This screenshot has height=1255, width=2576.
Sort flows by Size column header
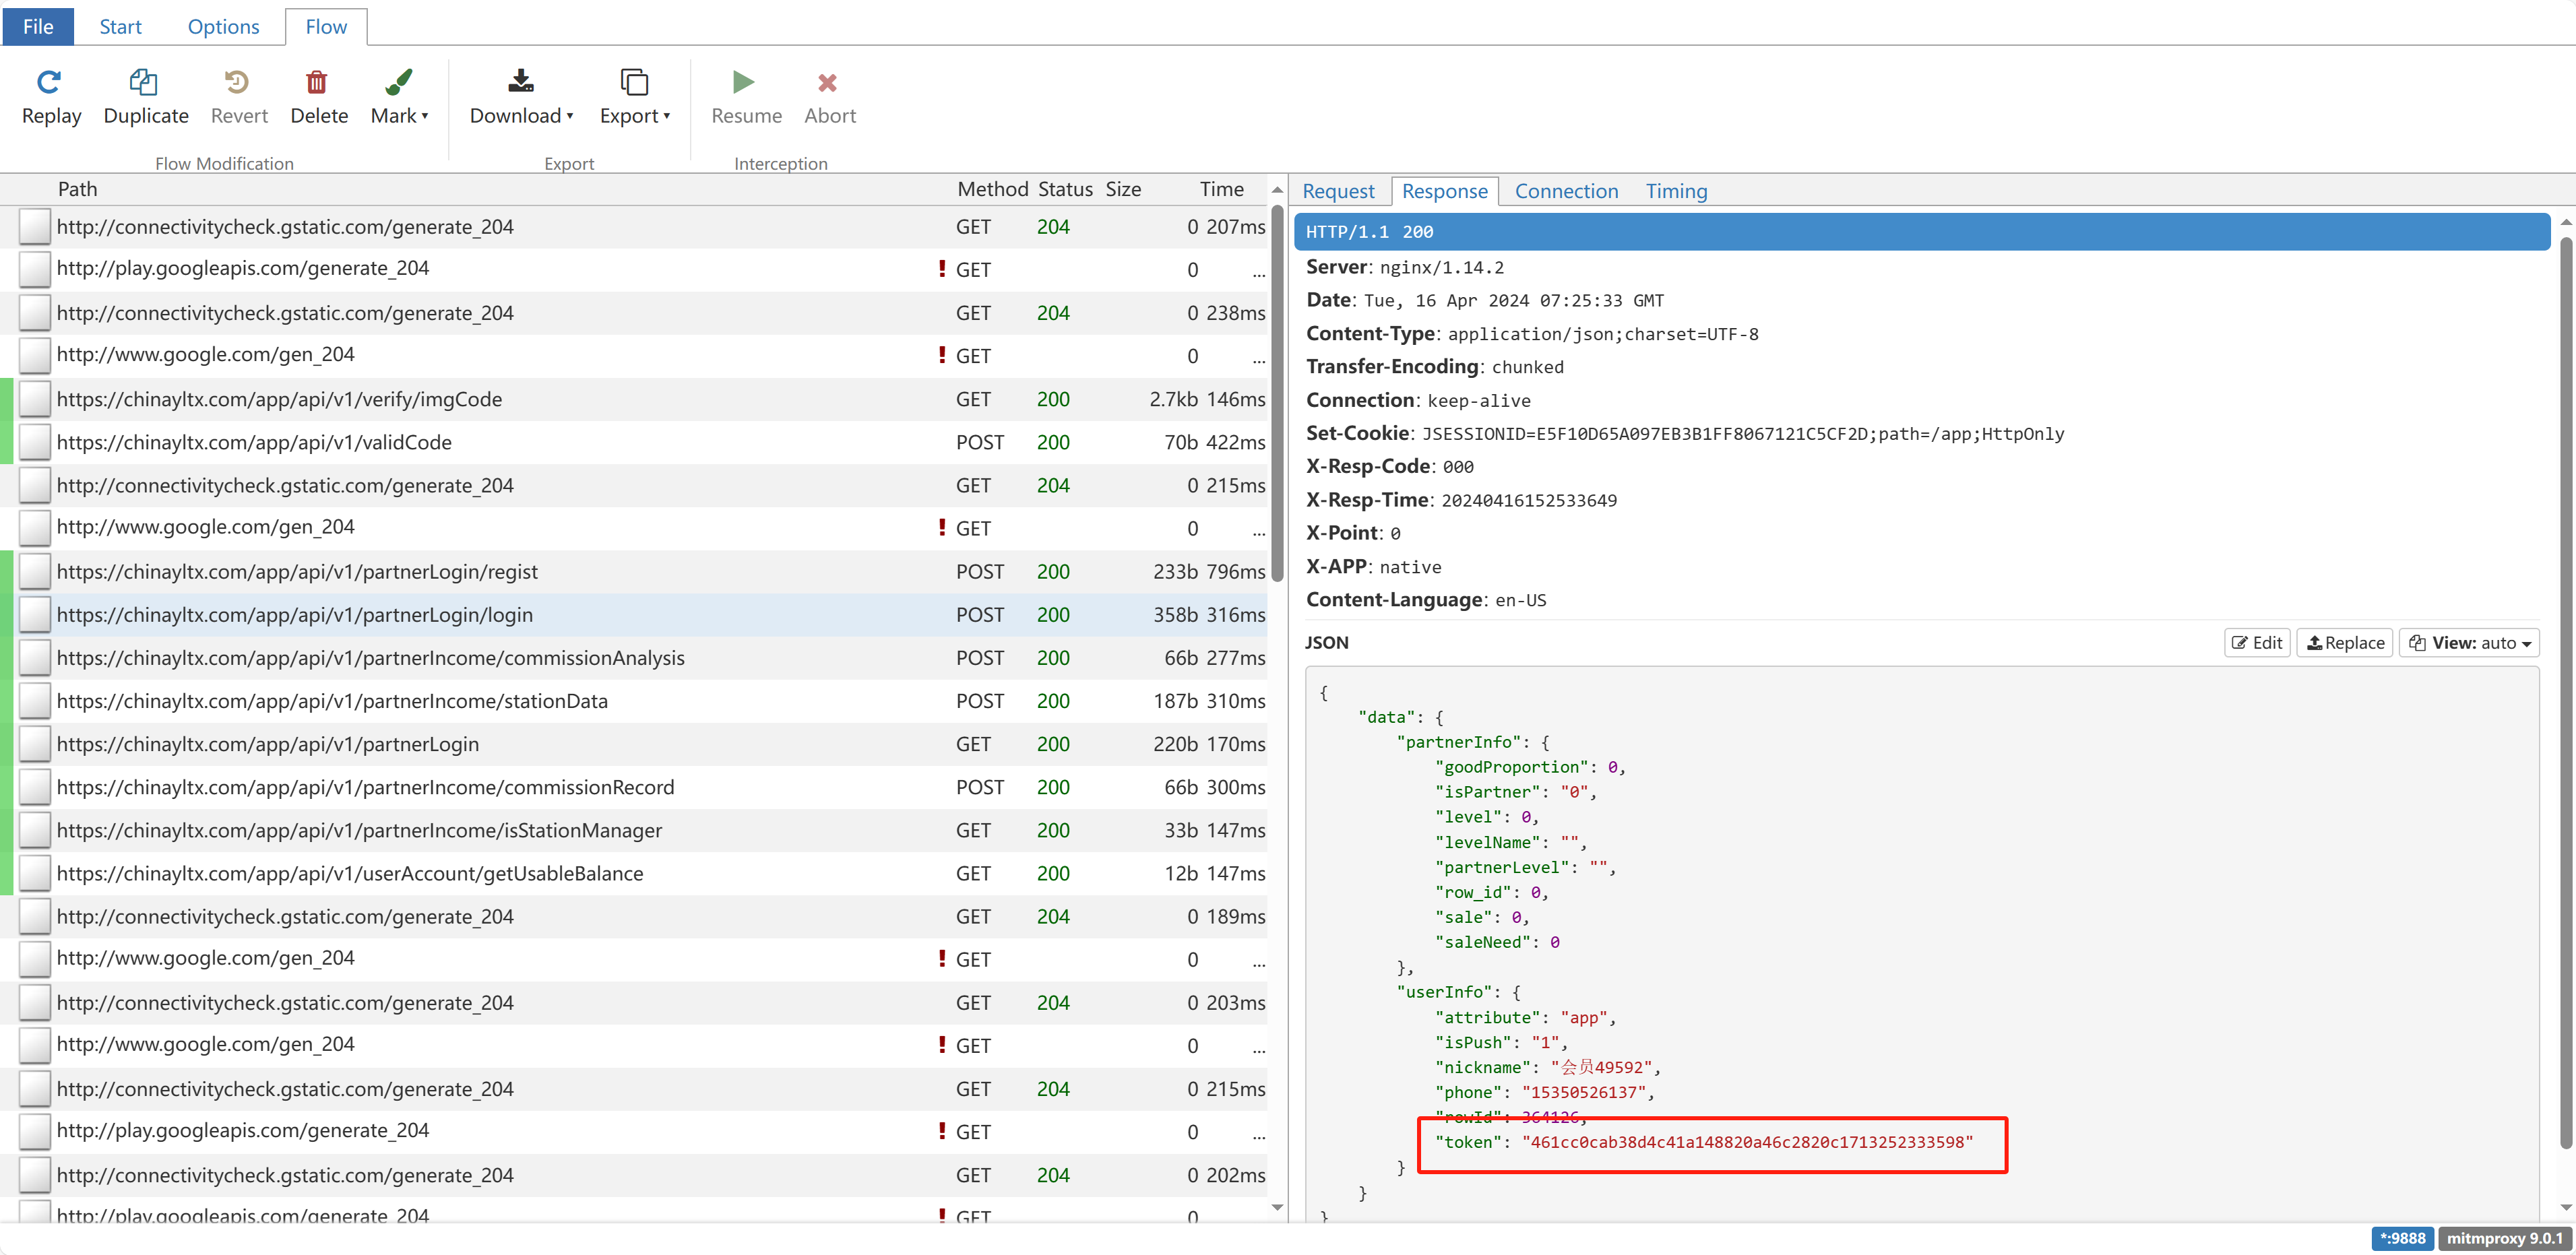tap(1123, 189)
